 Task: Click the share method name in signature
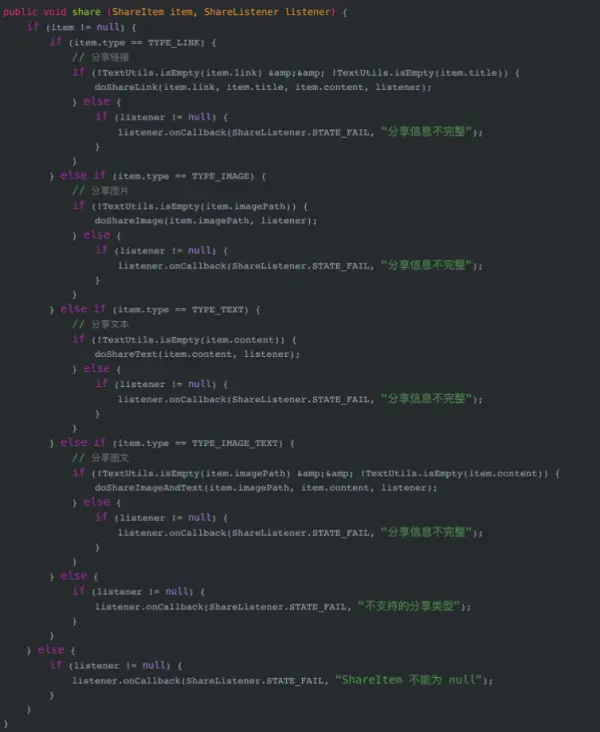tap(86, 12)
